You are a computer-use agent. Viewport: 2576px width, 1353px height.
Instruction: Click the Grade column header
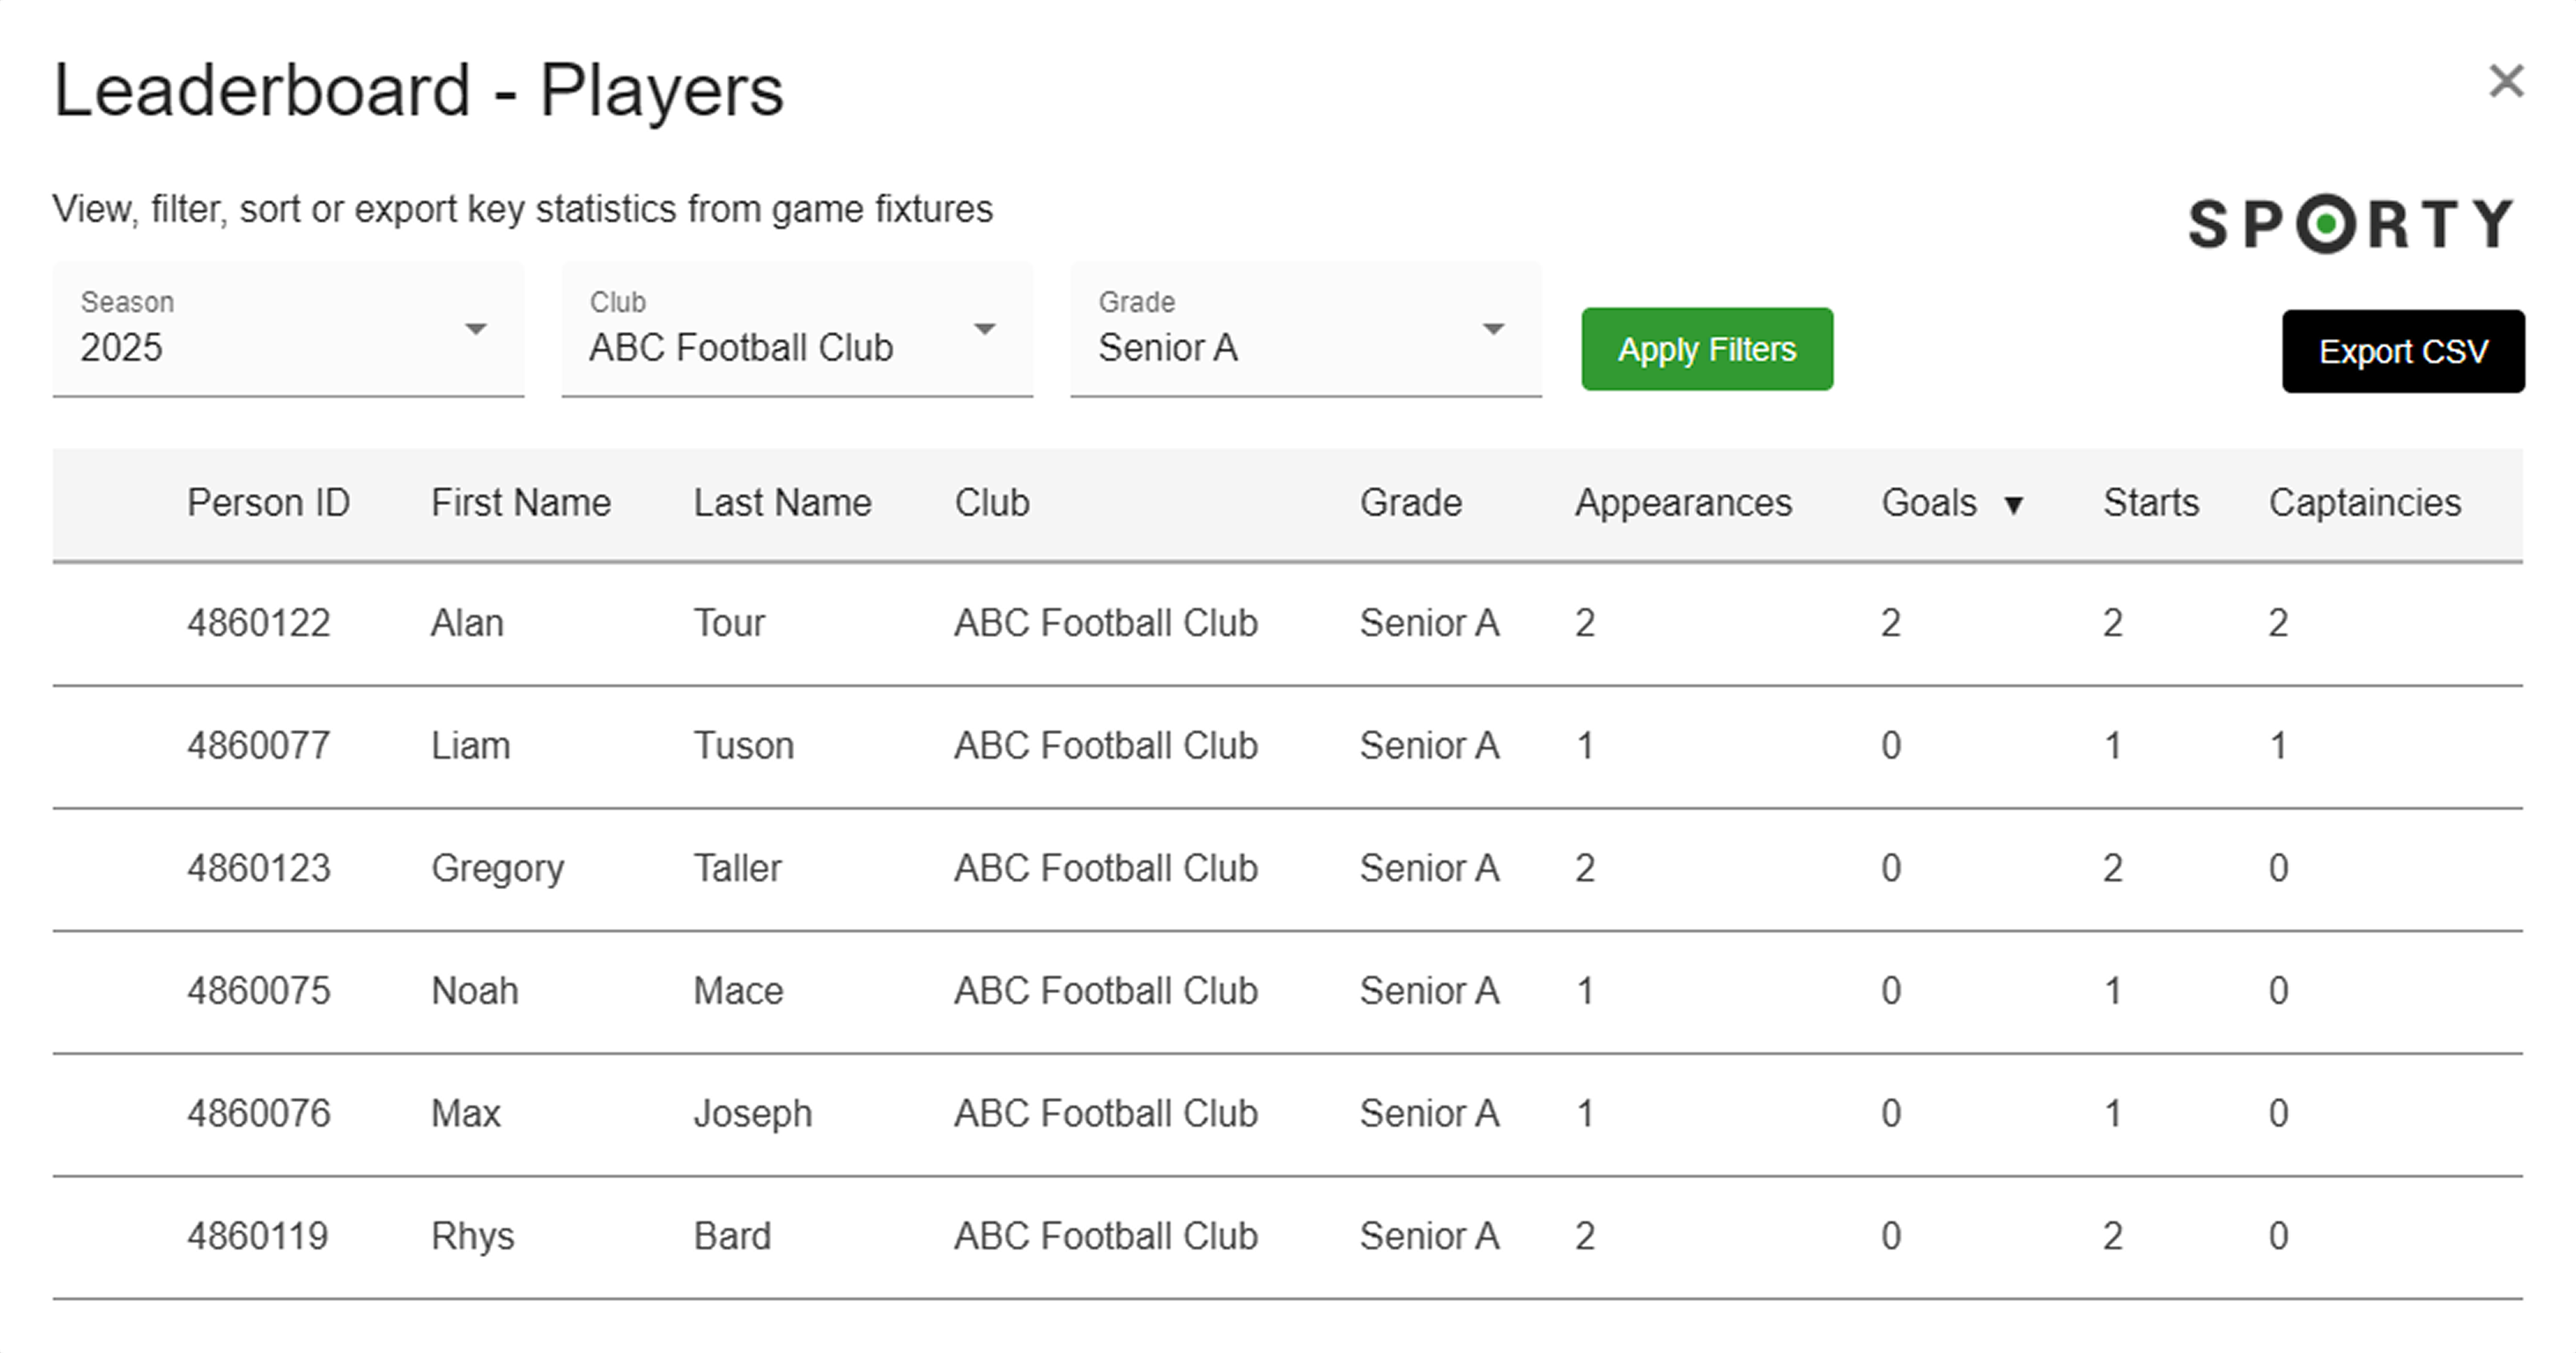1411,503
